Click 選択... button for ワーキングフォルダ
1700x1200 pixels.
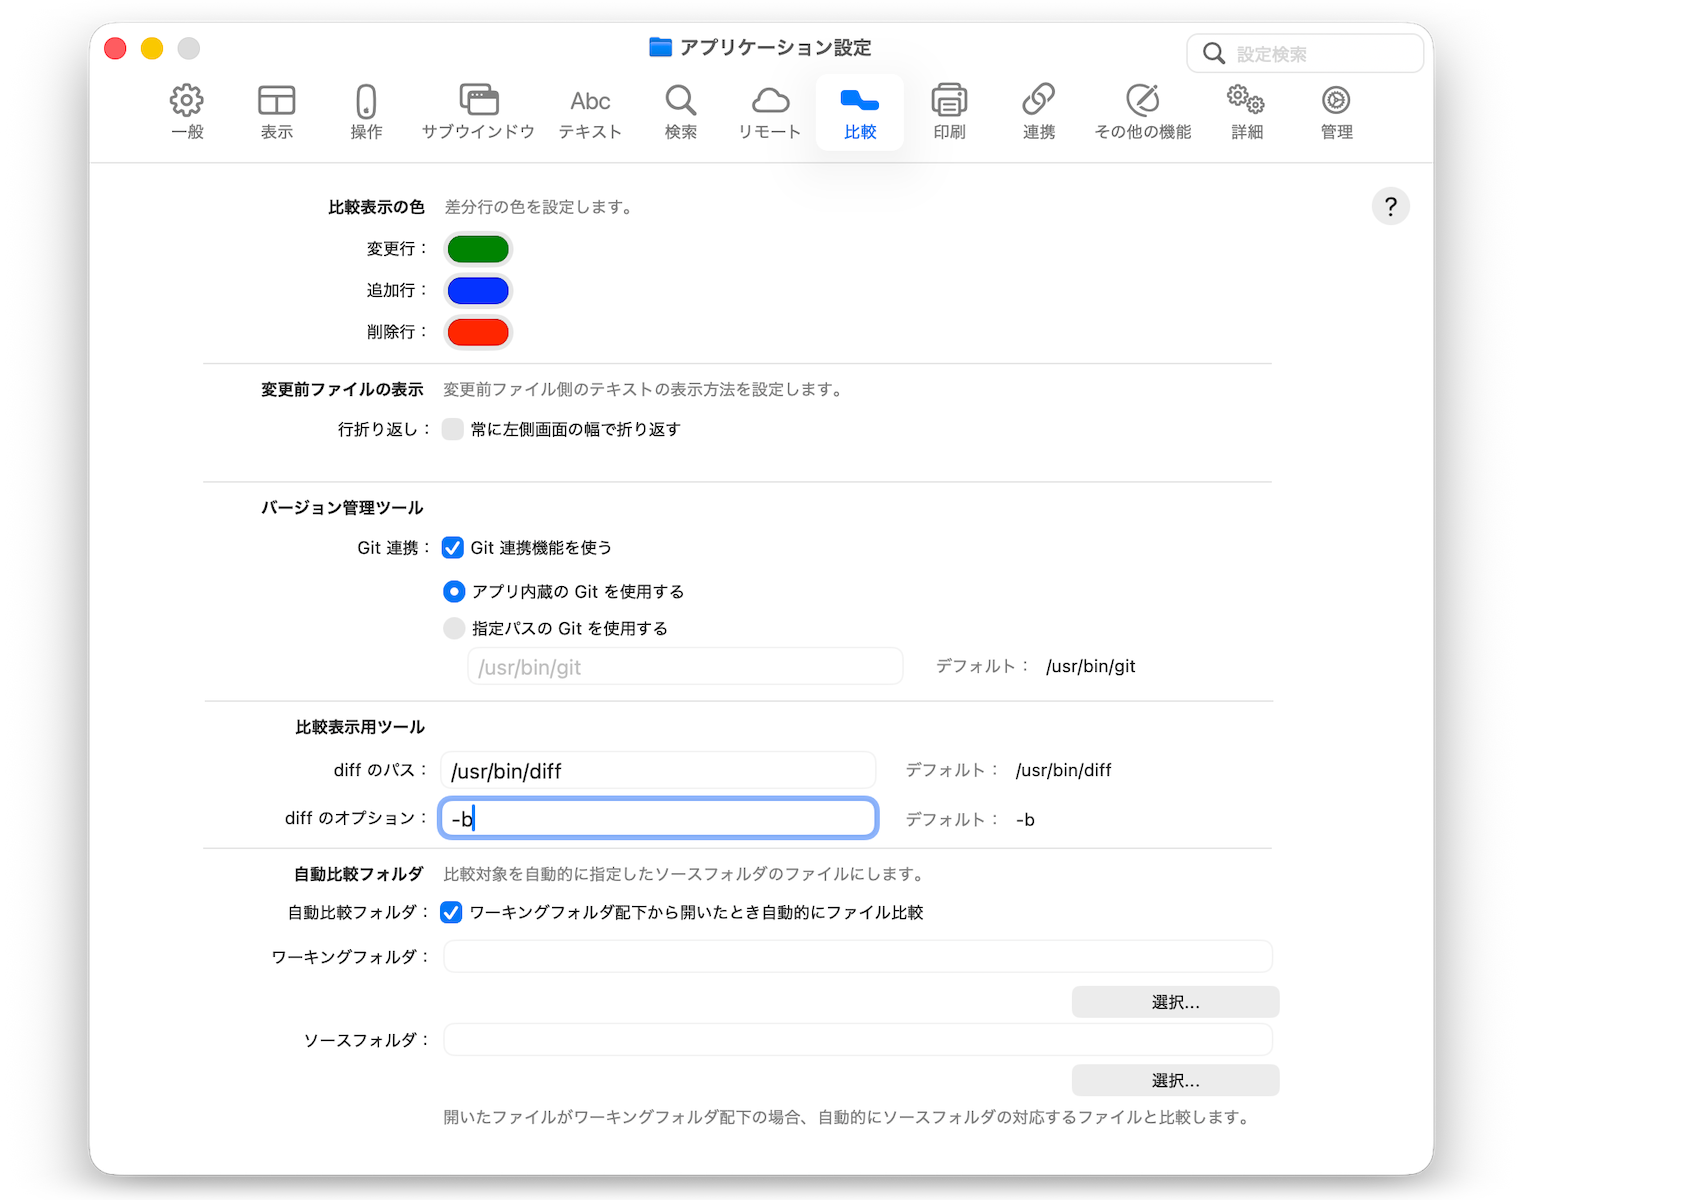1175,1002
